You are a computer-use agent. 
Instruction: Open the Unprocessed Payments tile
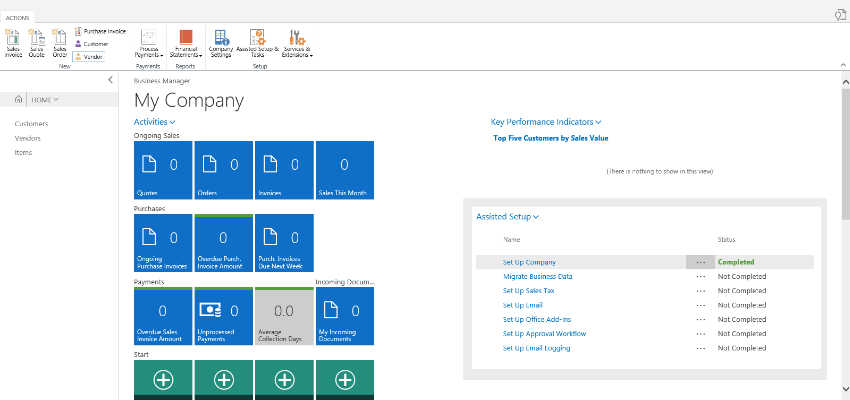(x=223, y=316)
